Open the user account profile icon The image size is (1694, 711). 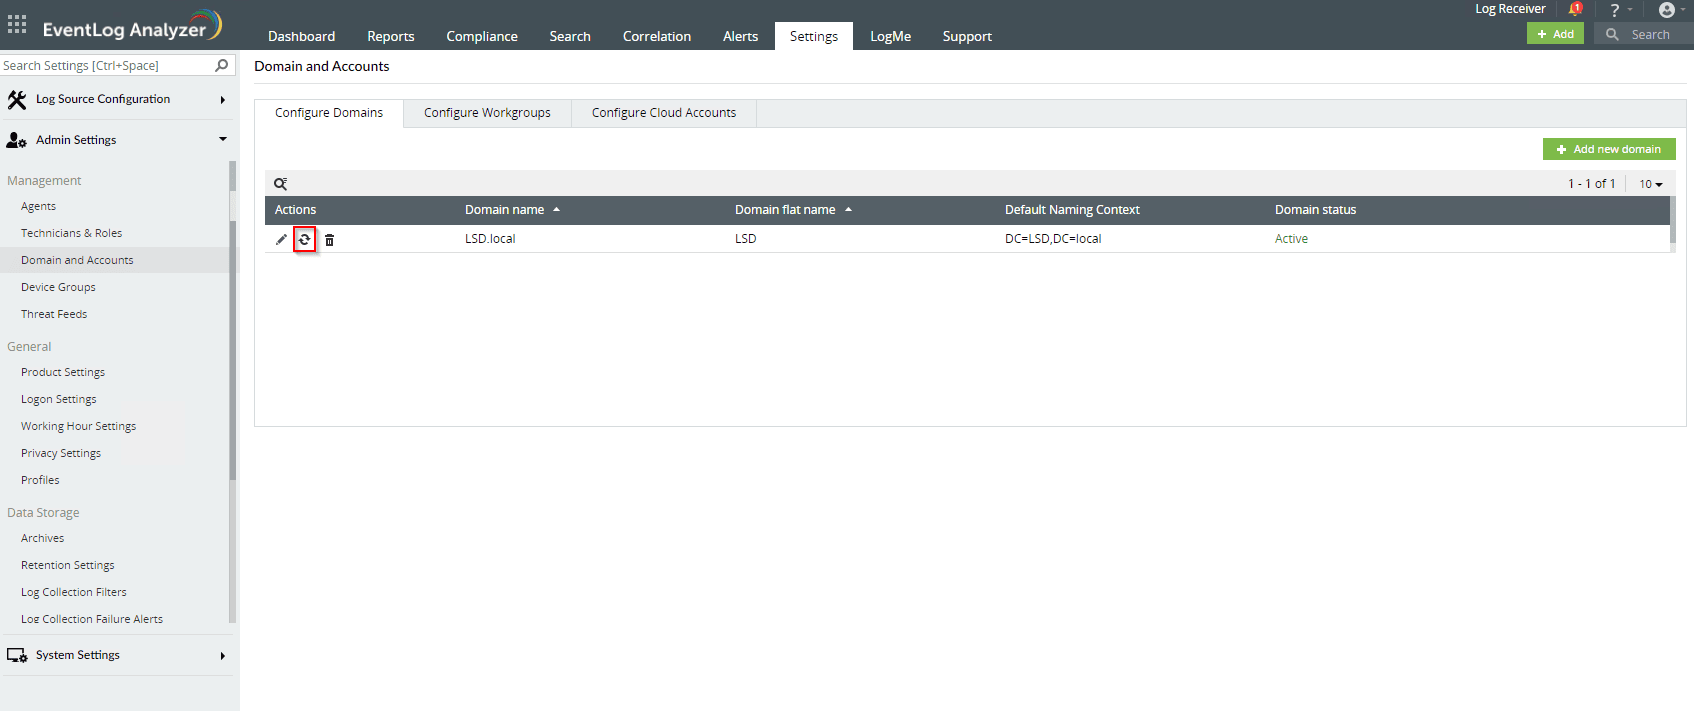pos(1666,10)
